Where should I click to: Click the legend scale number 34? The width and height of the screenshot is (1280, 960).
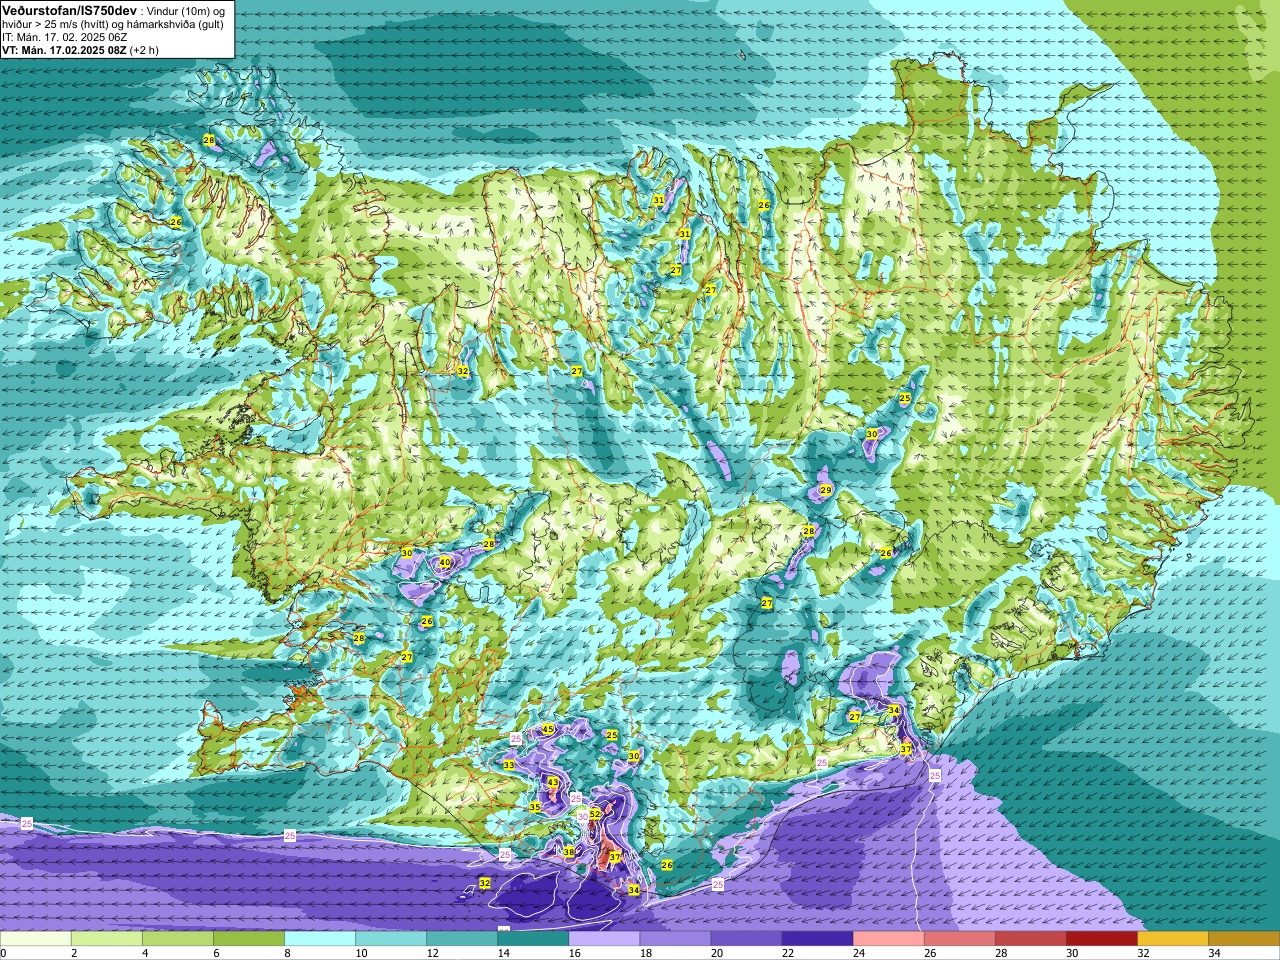1214,953
